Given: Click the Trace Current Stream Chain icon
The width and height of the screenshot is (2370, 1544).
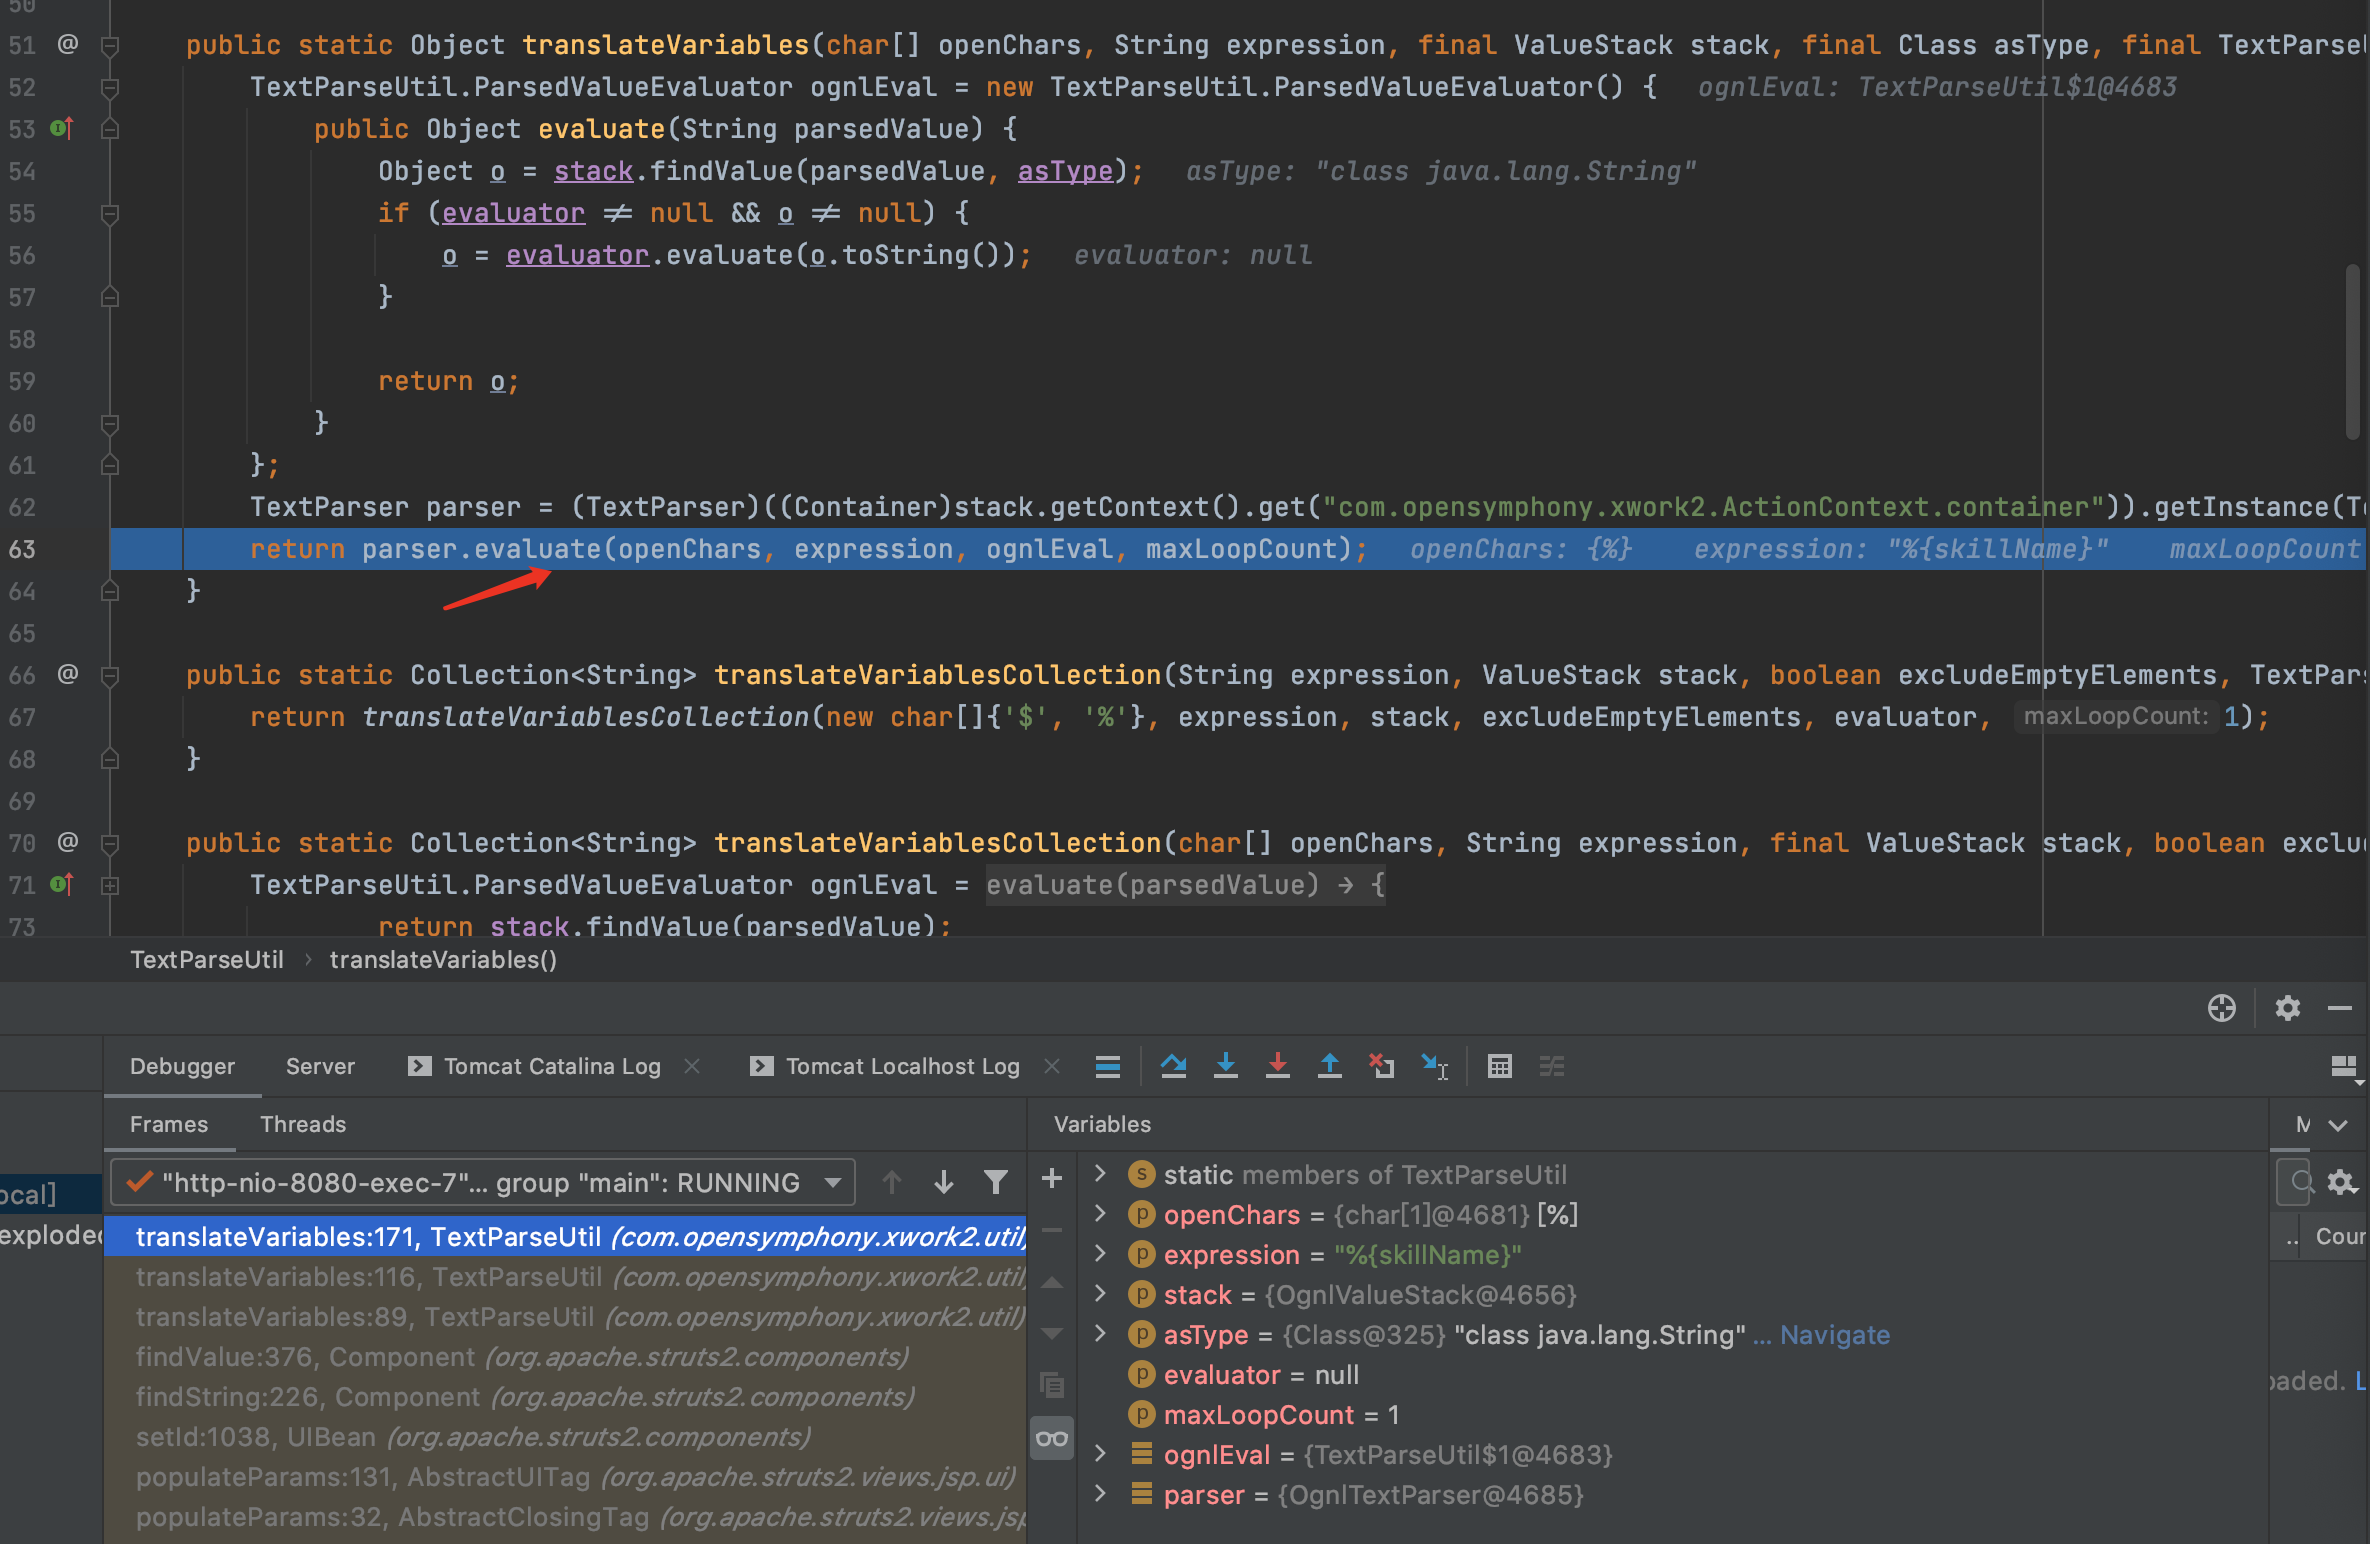Looking at the screenshot, I should point(1551,1067).
